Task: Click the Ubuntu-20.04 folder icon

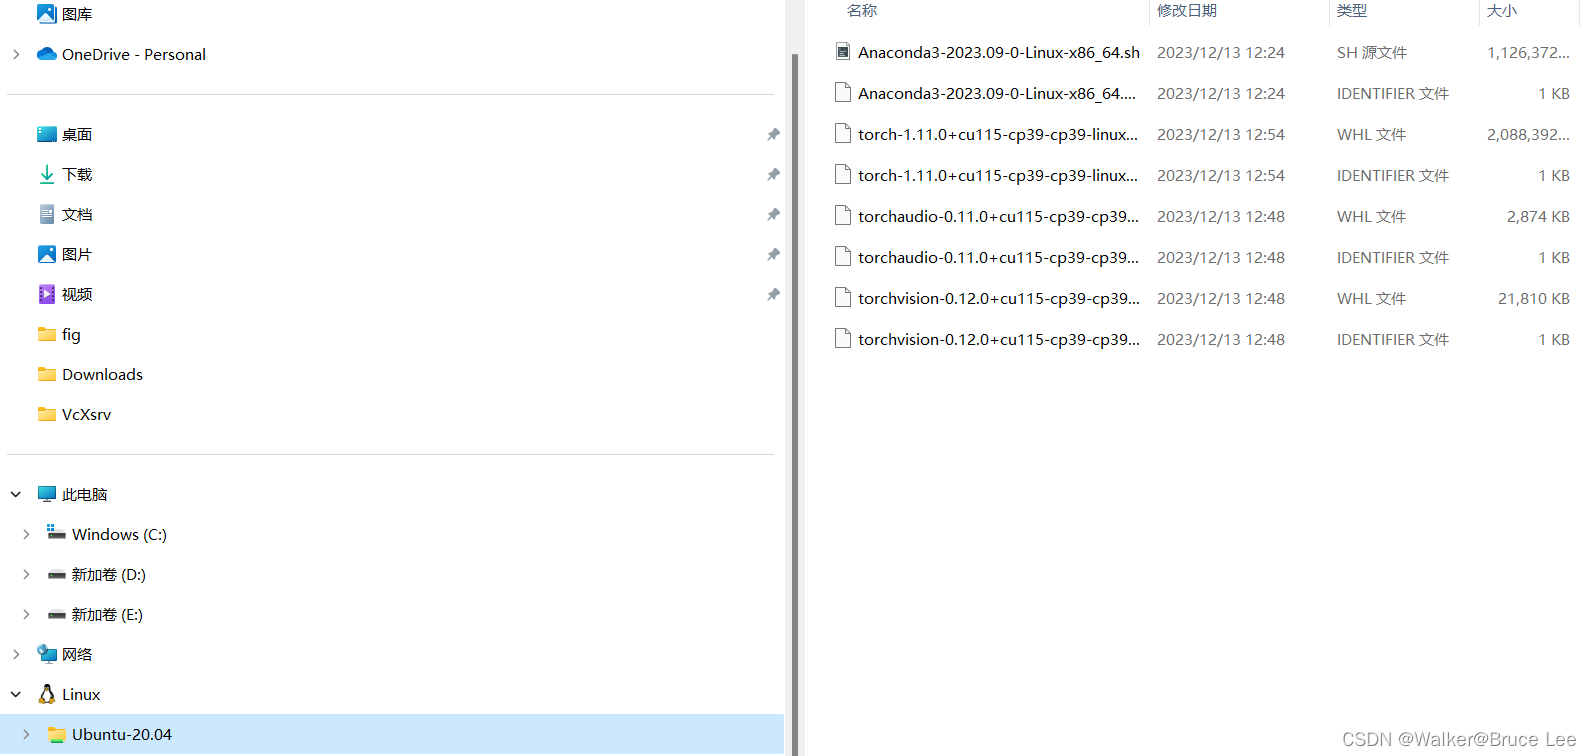Action: point(56,734)
